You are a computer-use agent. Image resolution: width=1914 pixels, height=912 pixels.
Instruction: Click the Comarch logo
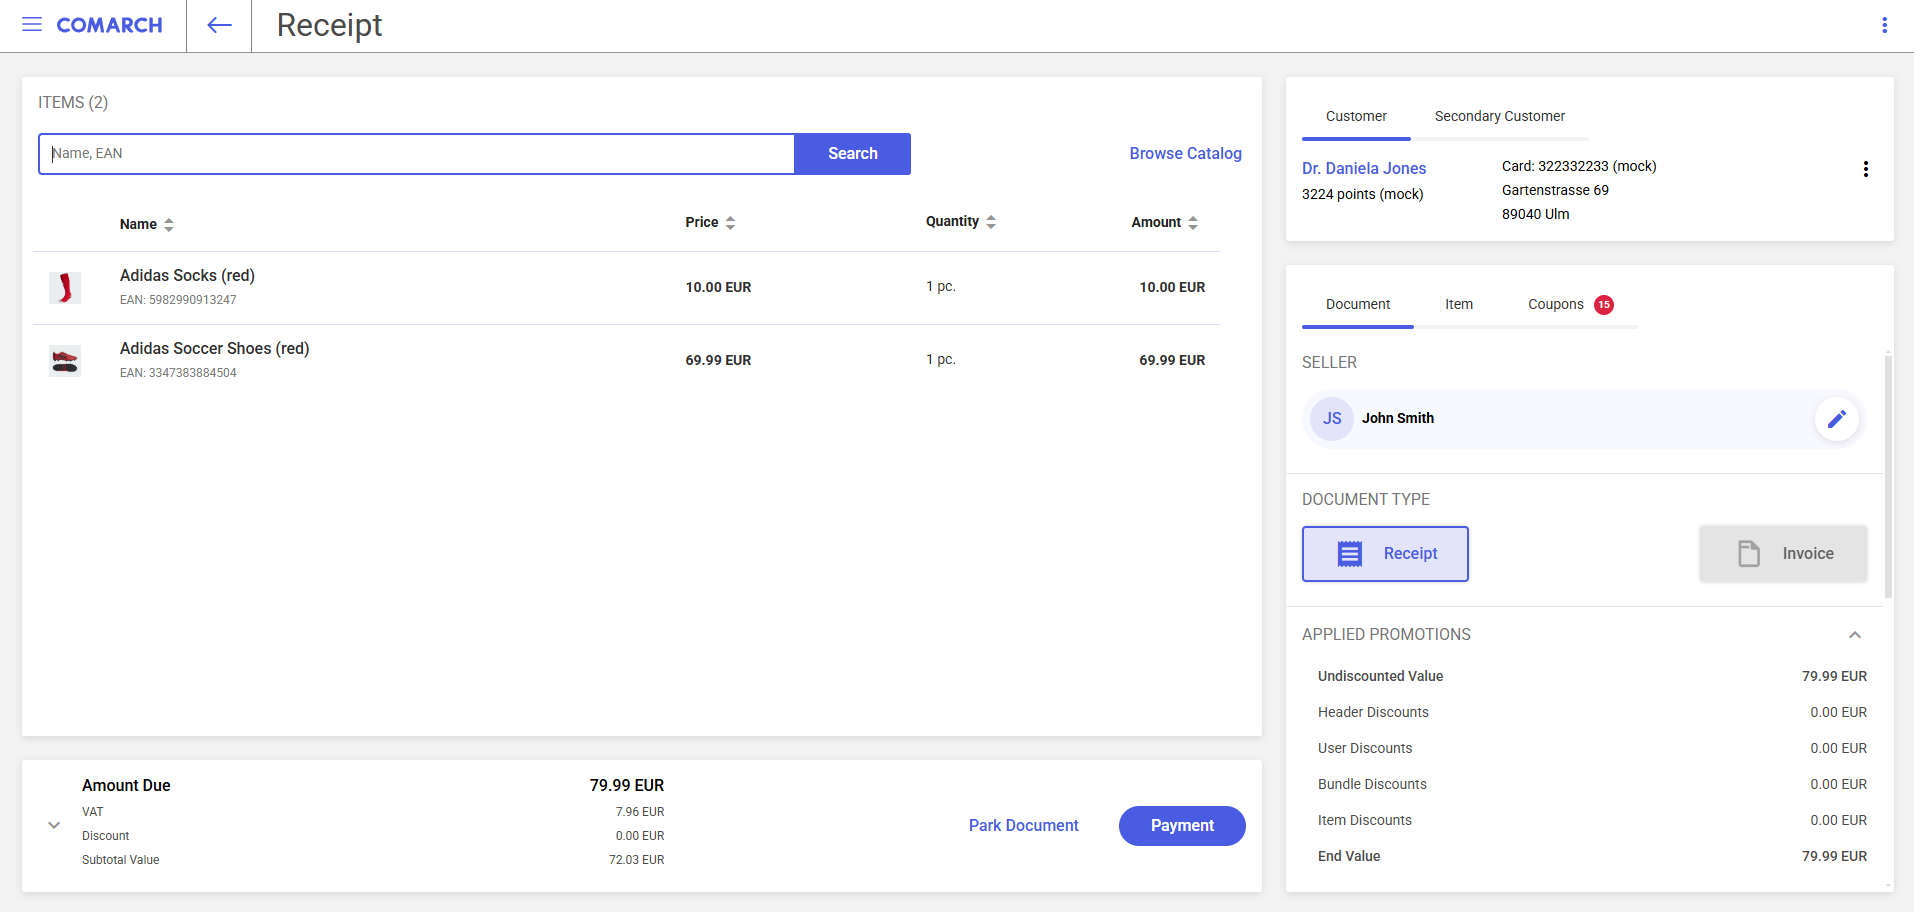coord(109,25)
